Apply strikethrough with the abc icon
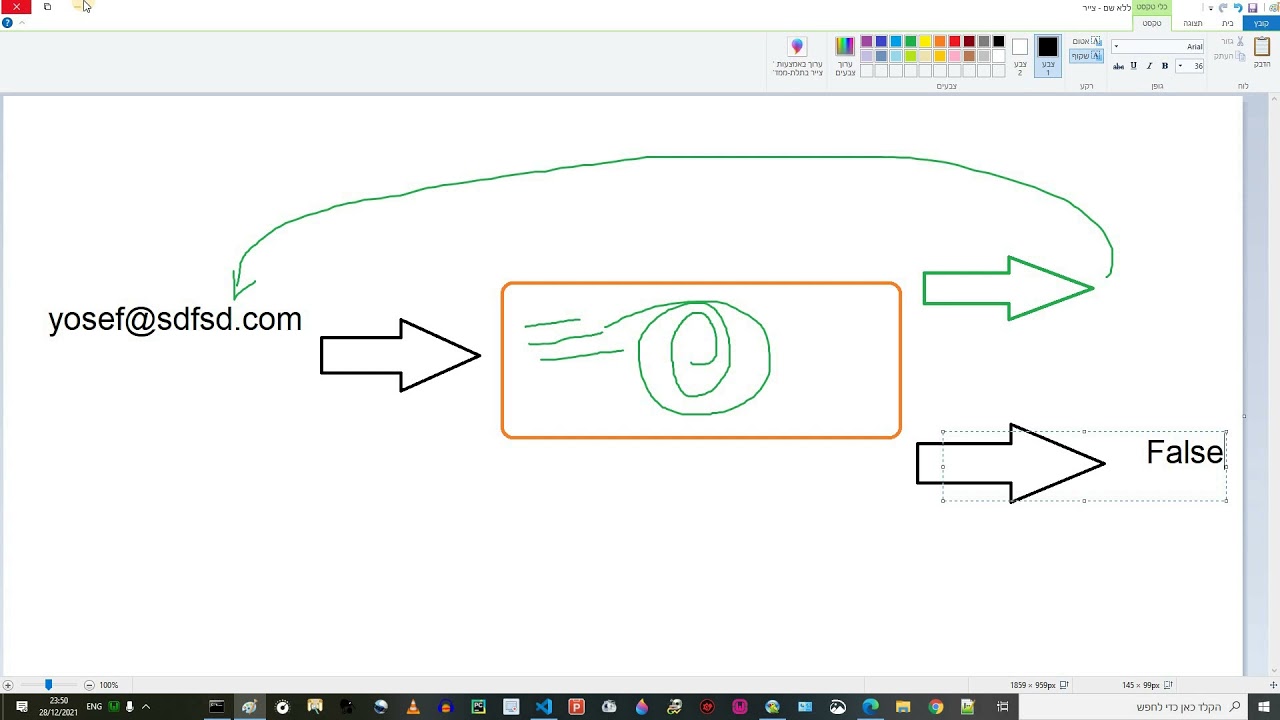The height and width of the screenshot is (720, 1280). [1118, 66]
